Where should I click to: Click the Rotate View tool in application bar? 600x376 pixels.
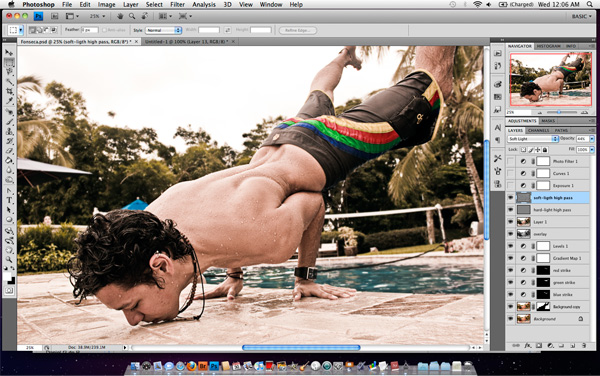pos(145,16)
